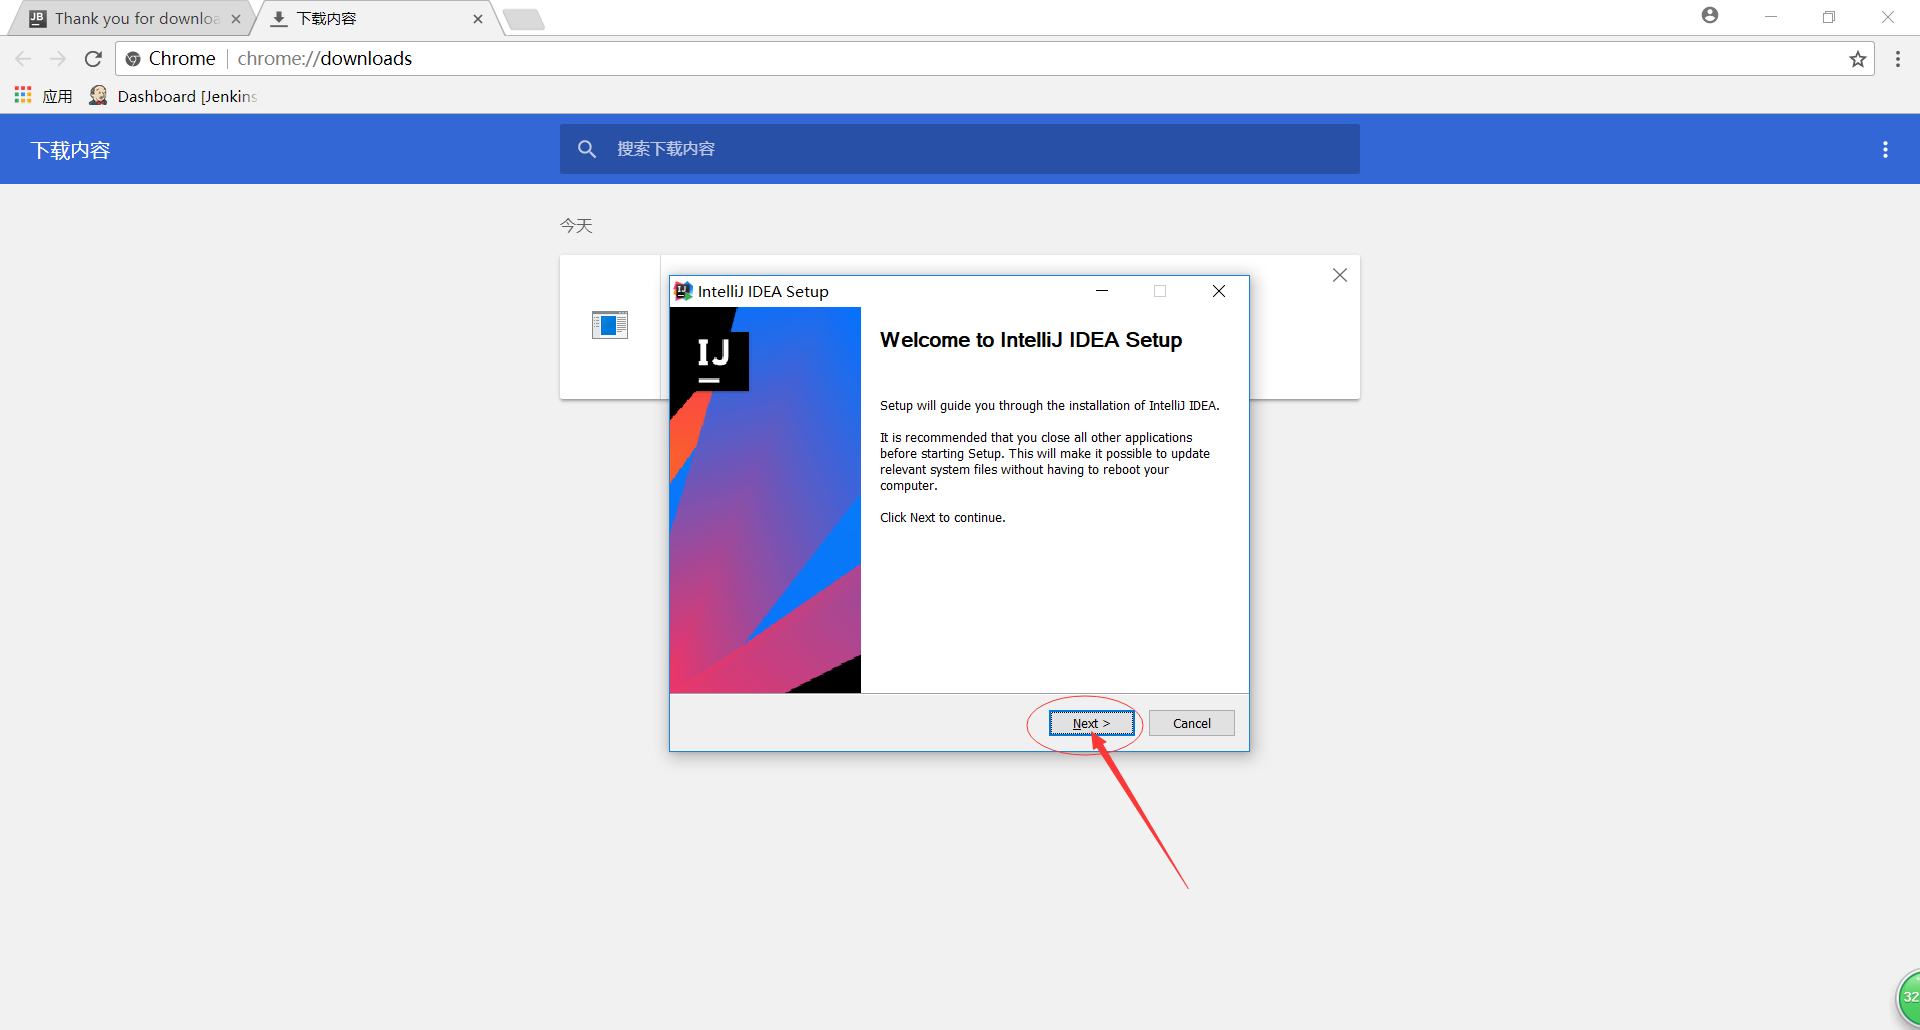The width and height of the screenshot is (1920, 1030).
Task: Minimize the IntelliJ IDEA Setup dialog
Action: point(1102,291)
